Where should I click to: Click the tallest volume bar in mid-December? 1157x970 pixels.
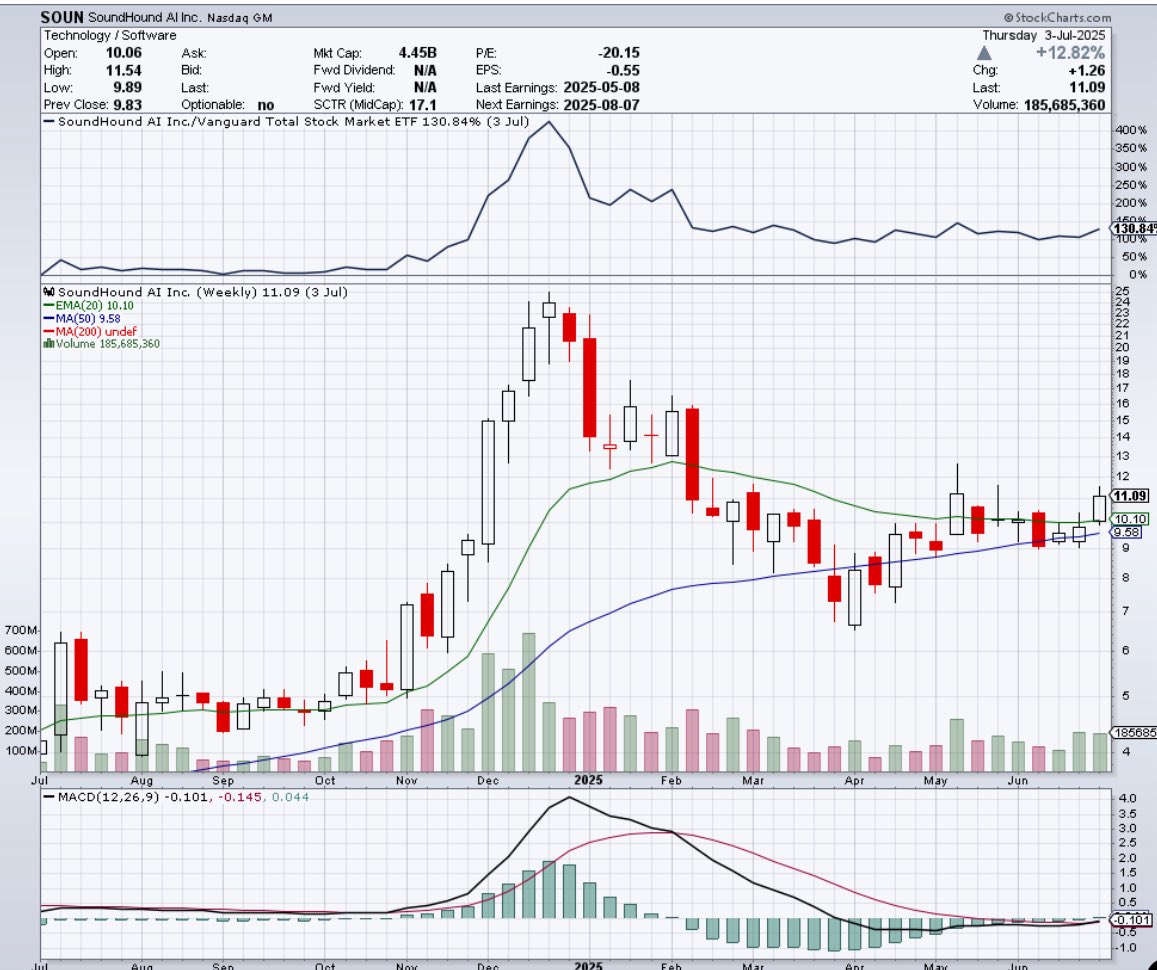(528, 702)
